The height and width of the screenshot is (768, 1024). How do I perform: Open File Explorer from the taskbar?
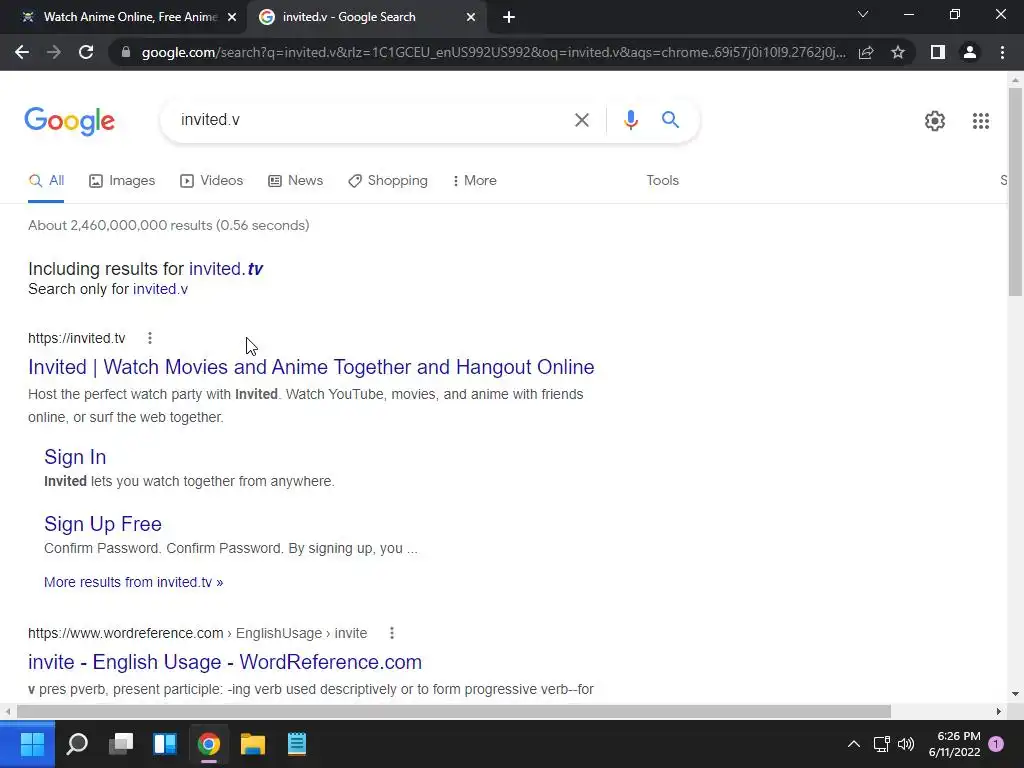253,744
